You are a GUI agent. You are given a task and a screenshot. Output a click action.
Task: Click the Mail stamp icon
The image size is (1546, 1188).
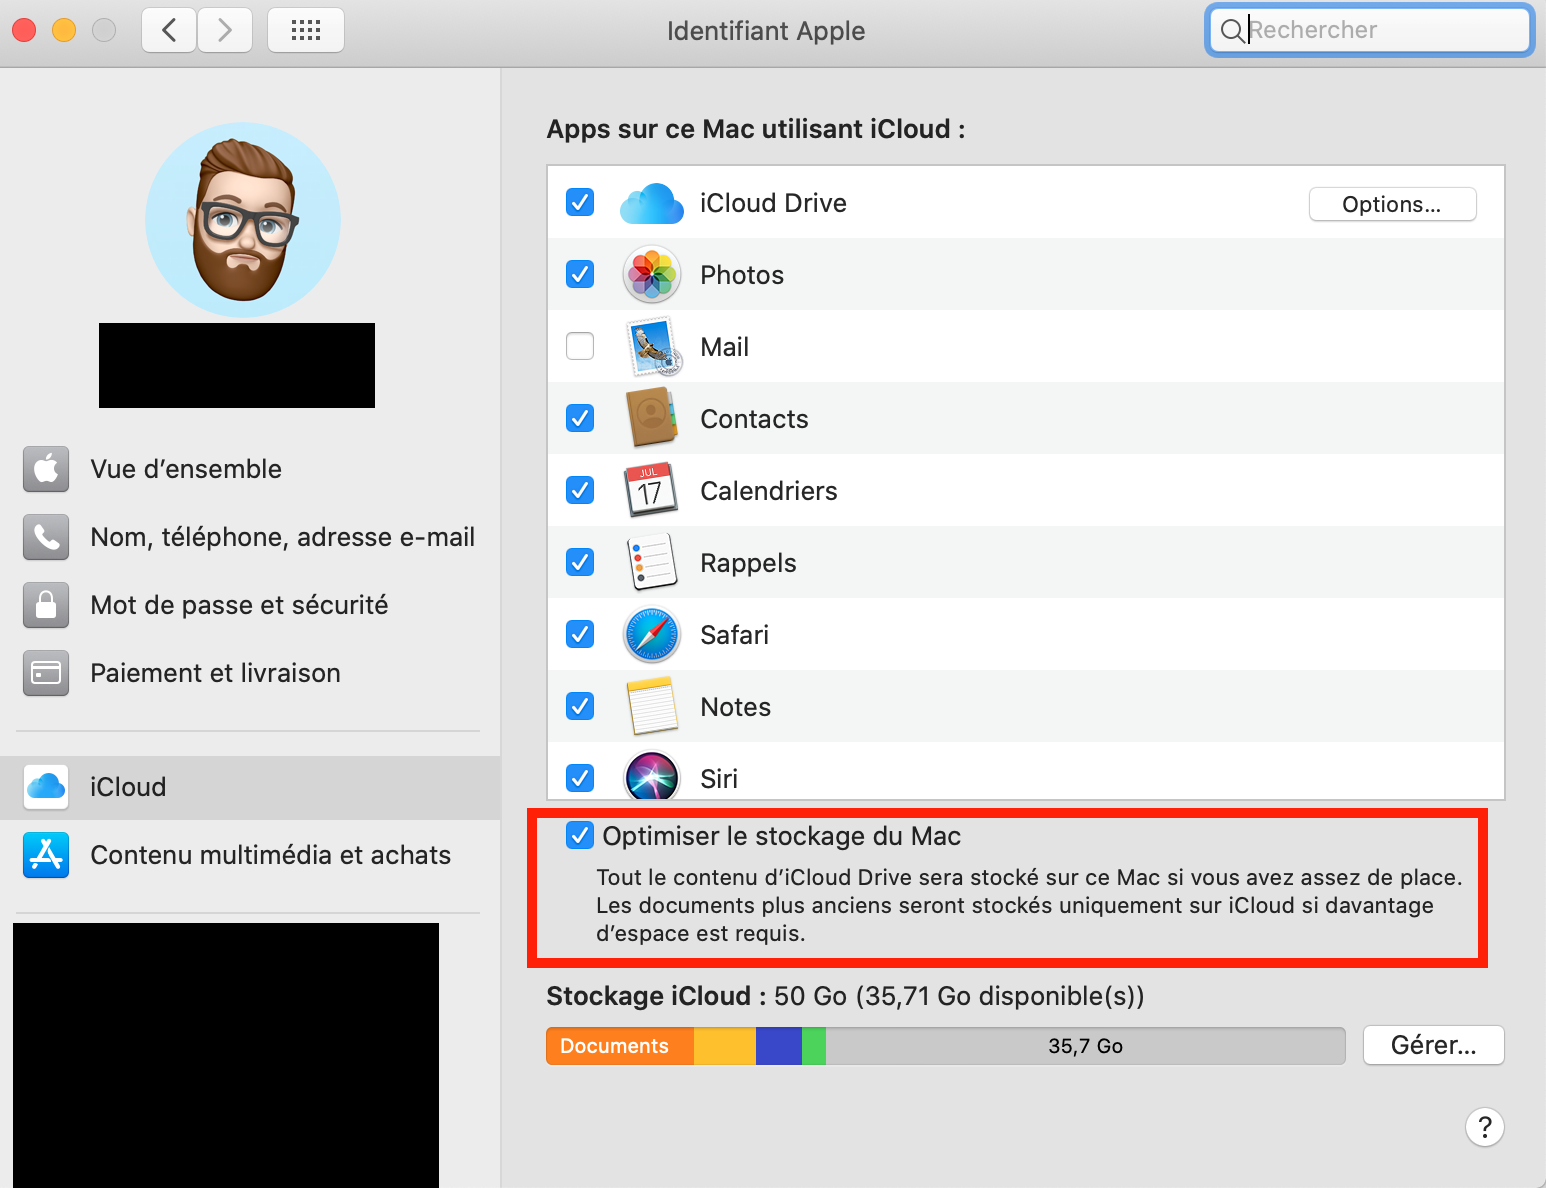coord(652,347)
